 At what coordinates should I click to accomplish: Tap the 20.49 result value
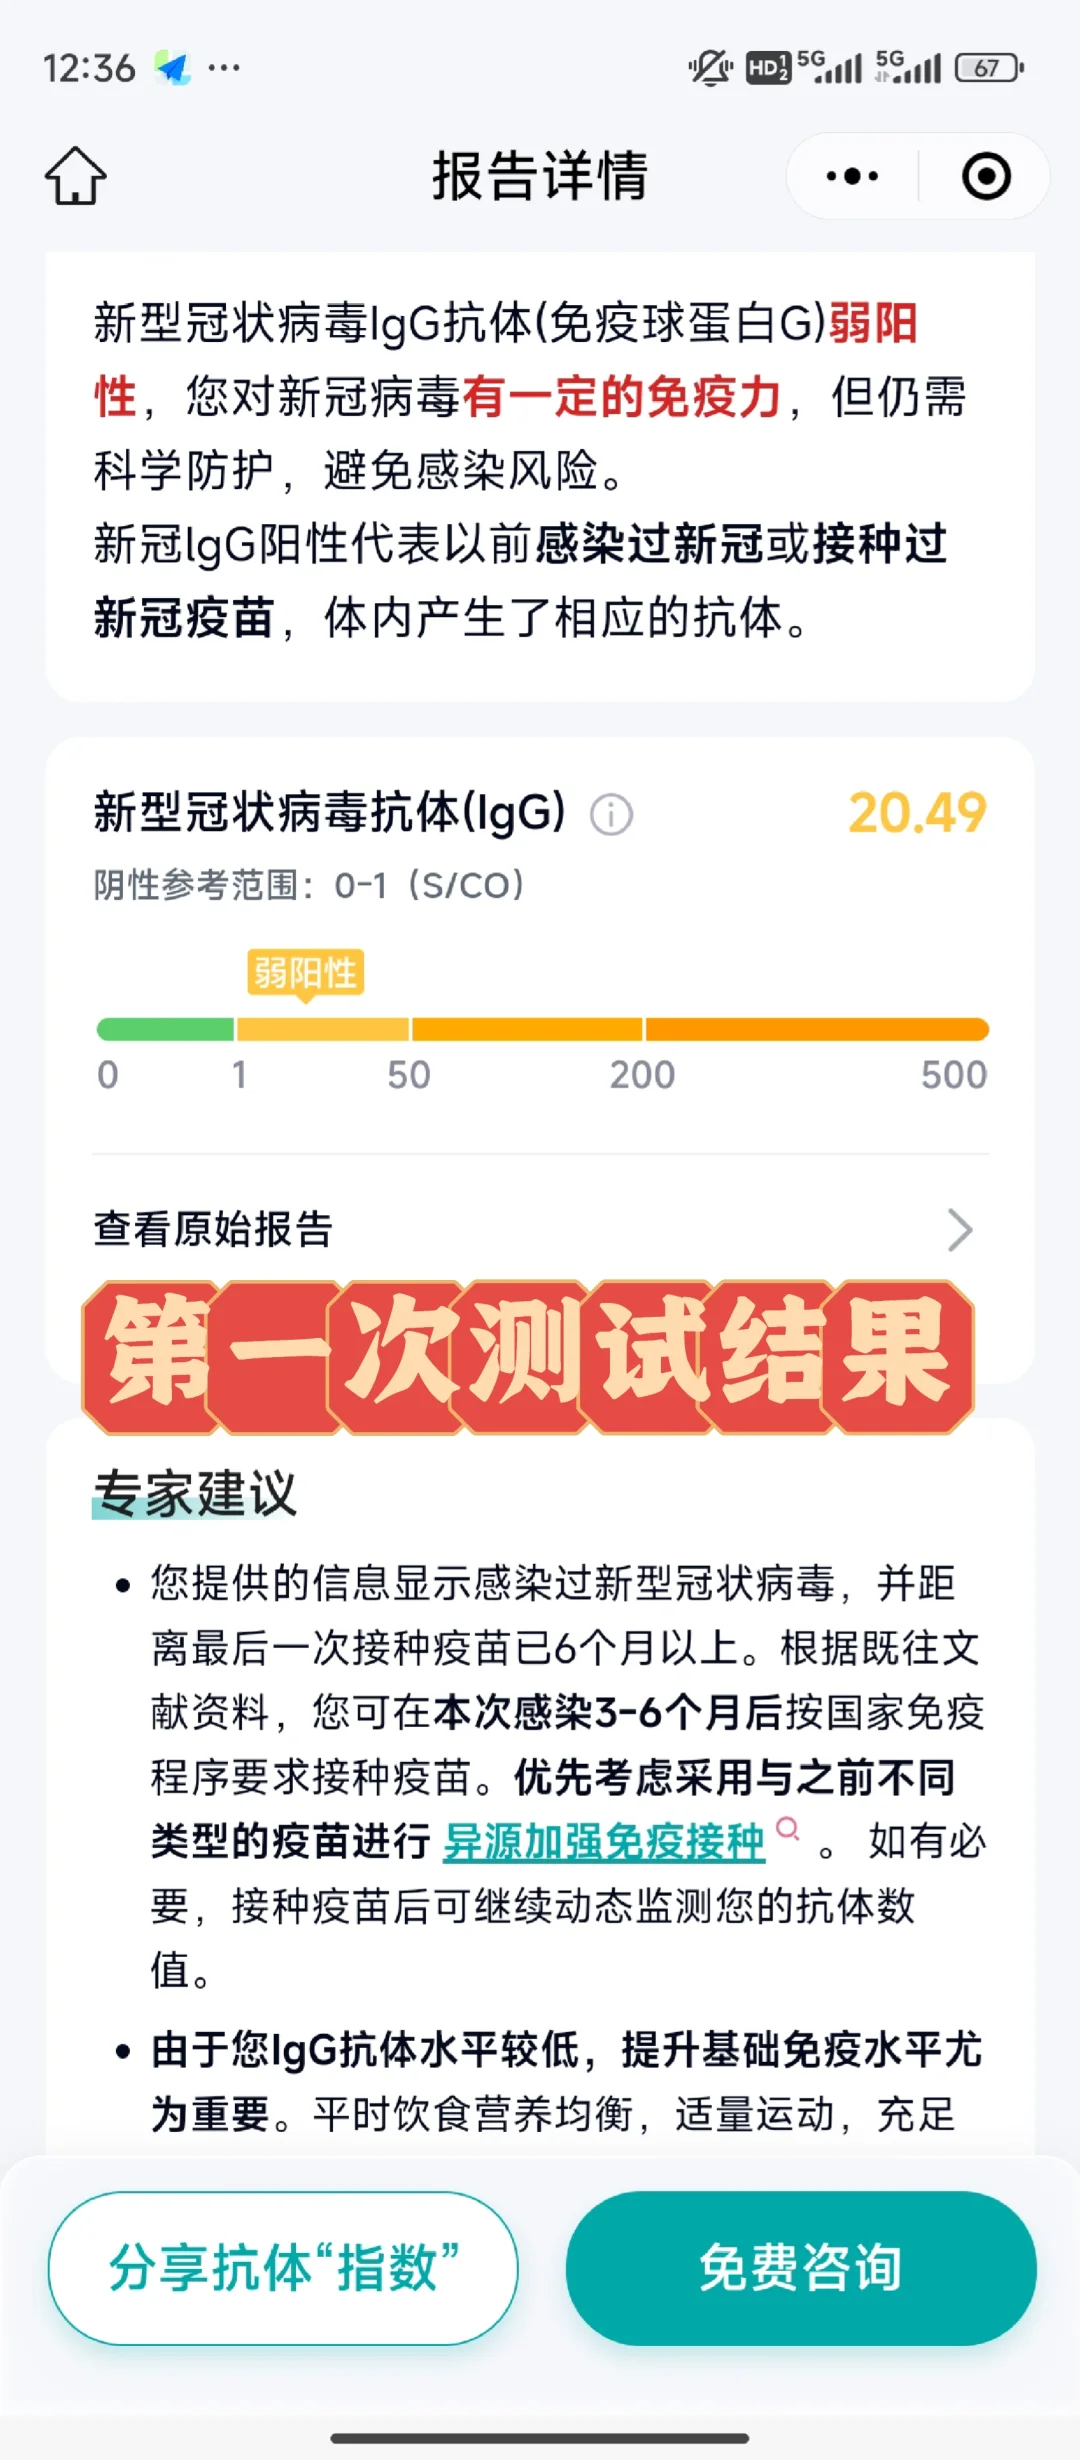(917, 813)
